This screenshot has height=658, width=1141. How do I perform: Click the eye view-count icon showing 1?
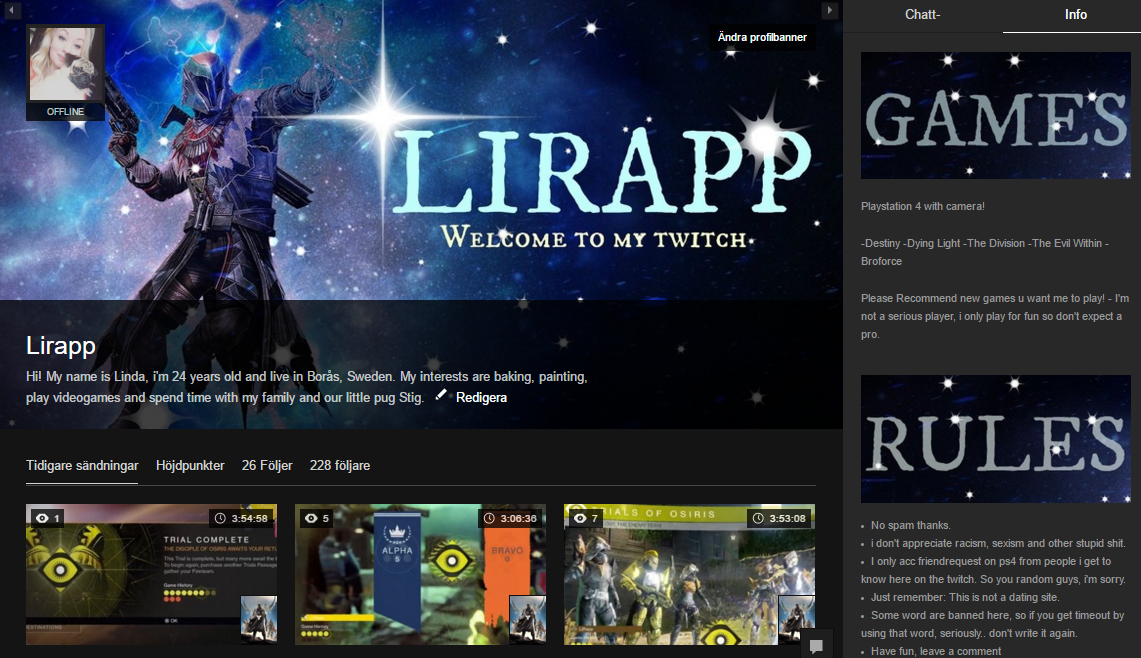(42, 518)
